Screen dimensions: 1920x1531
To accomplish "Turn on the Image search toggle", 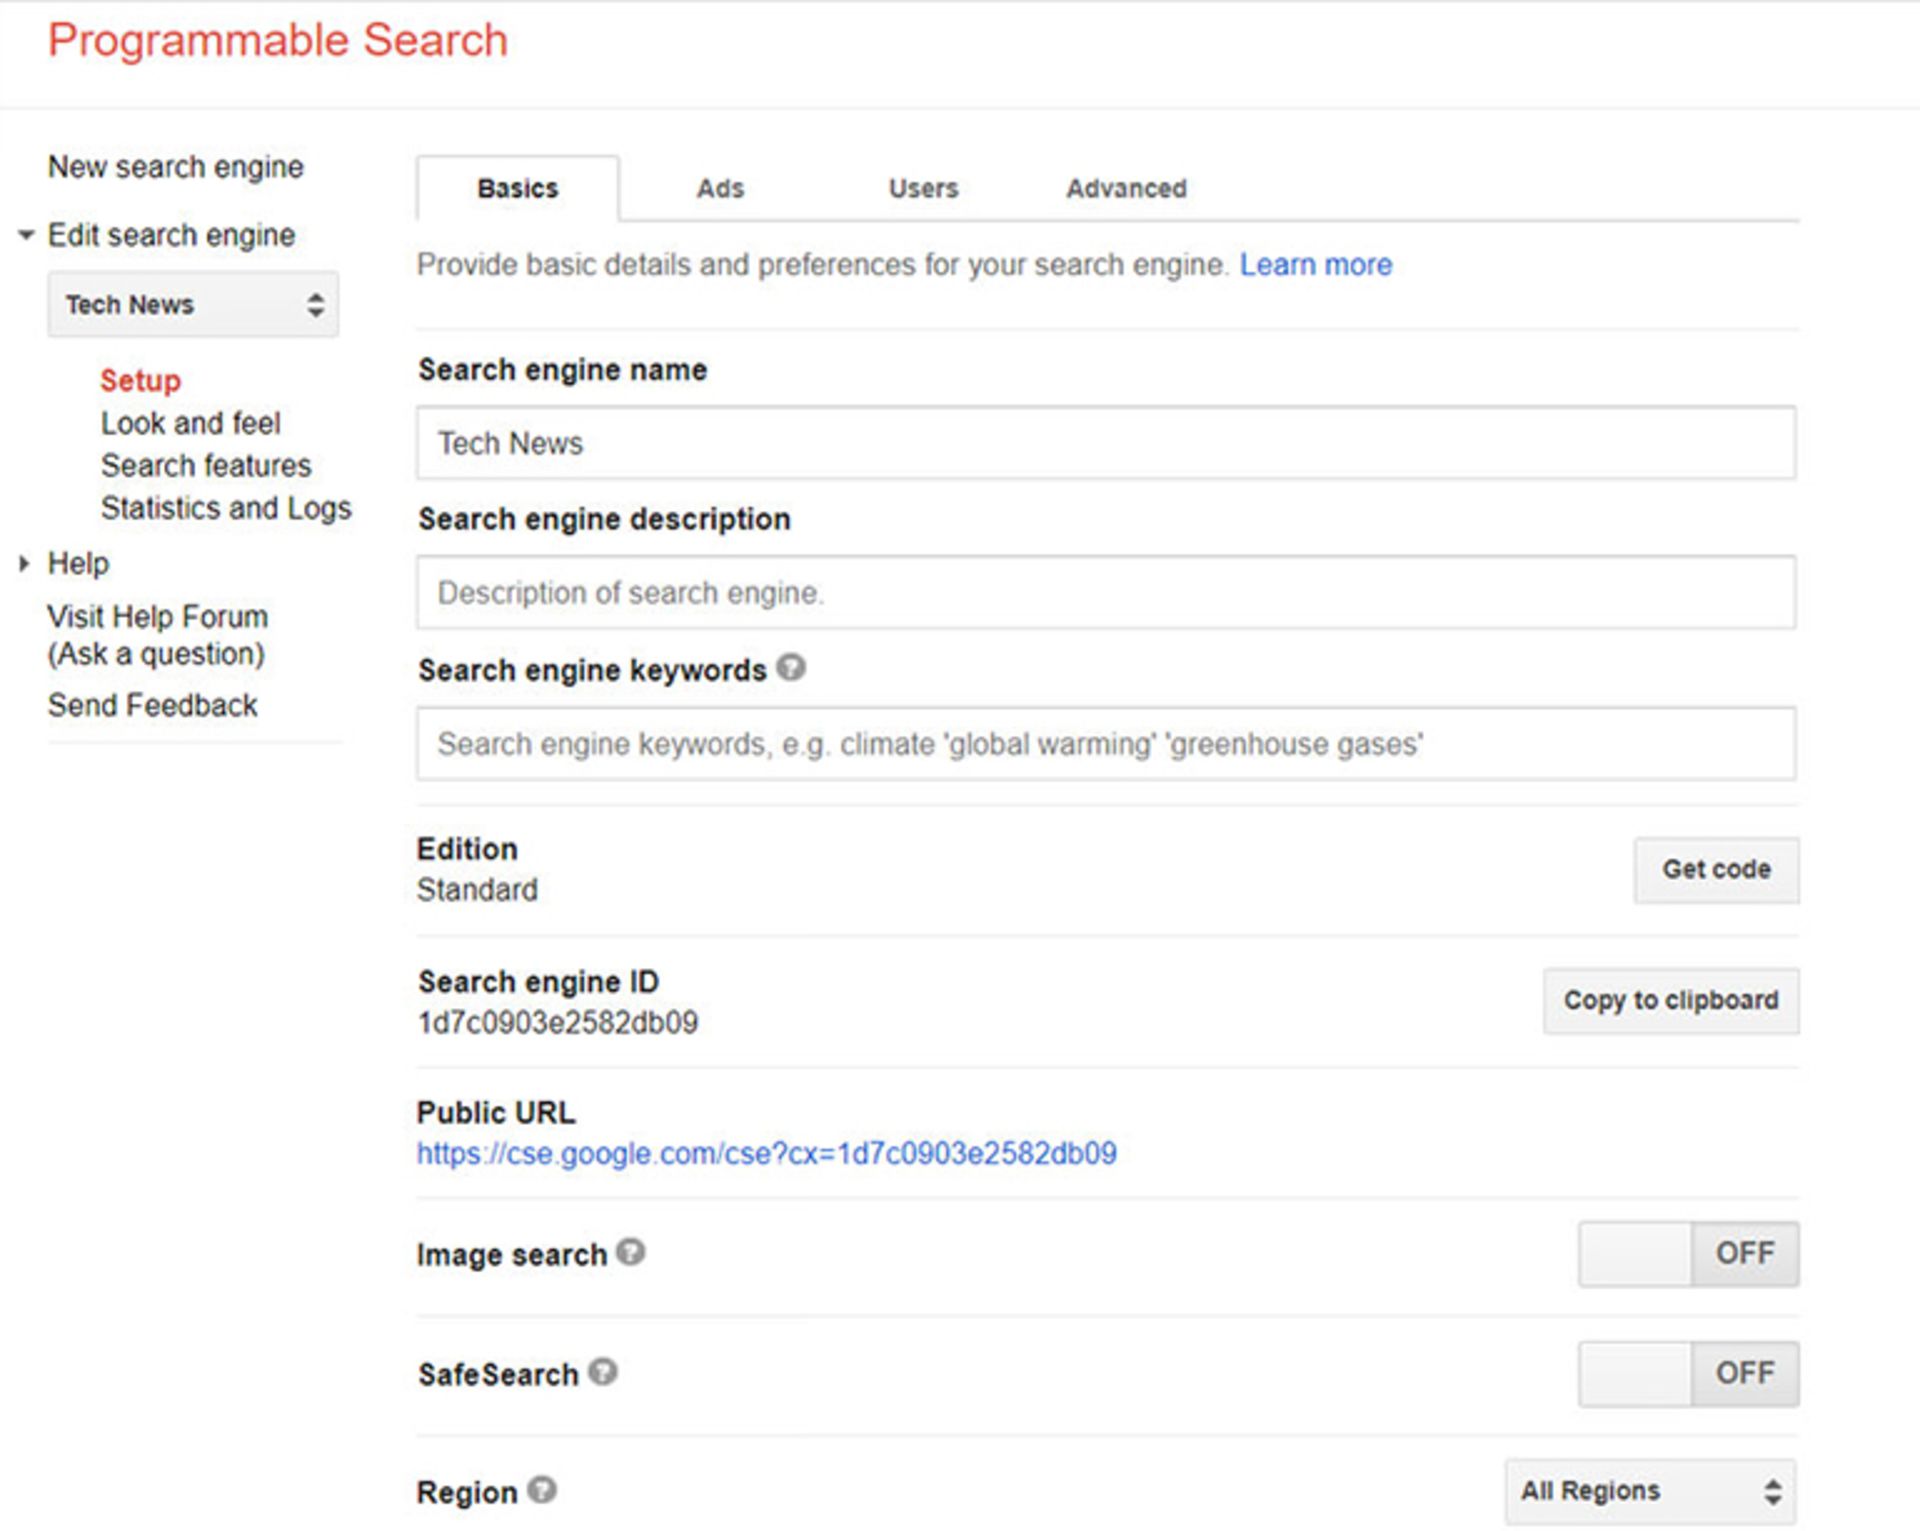I will [x=1688, y=1253].
